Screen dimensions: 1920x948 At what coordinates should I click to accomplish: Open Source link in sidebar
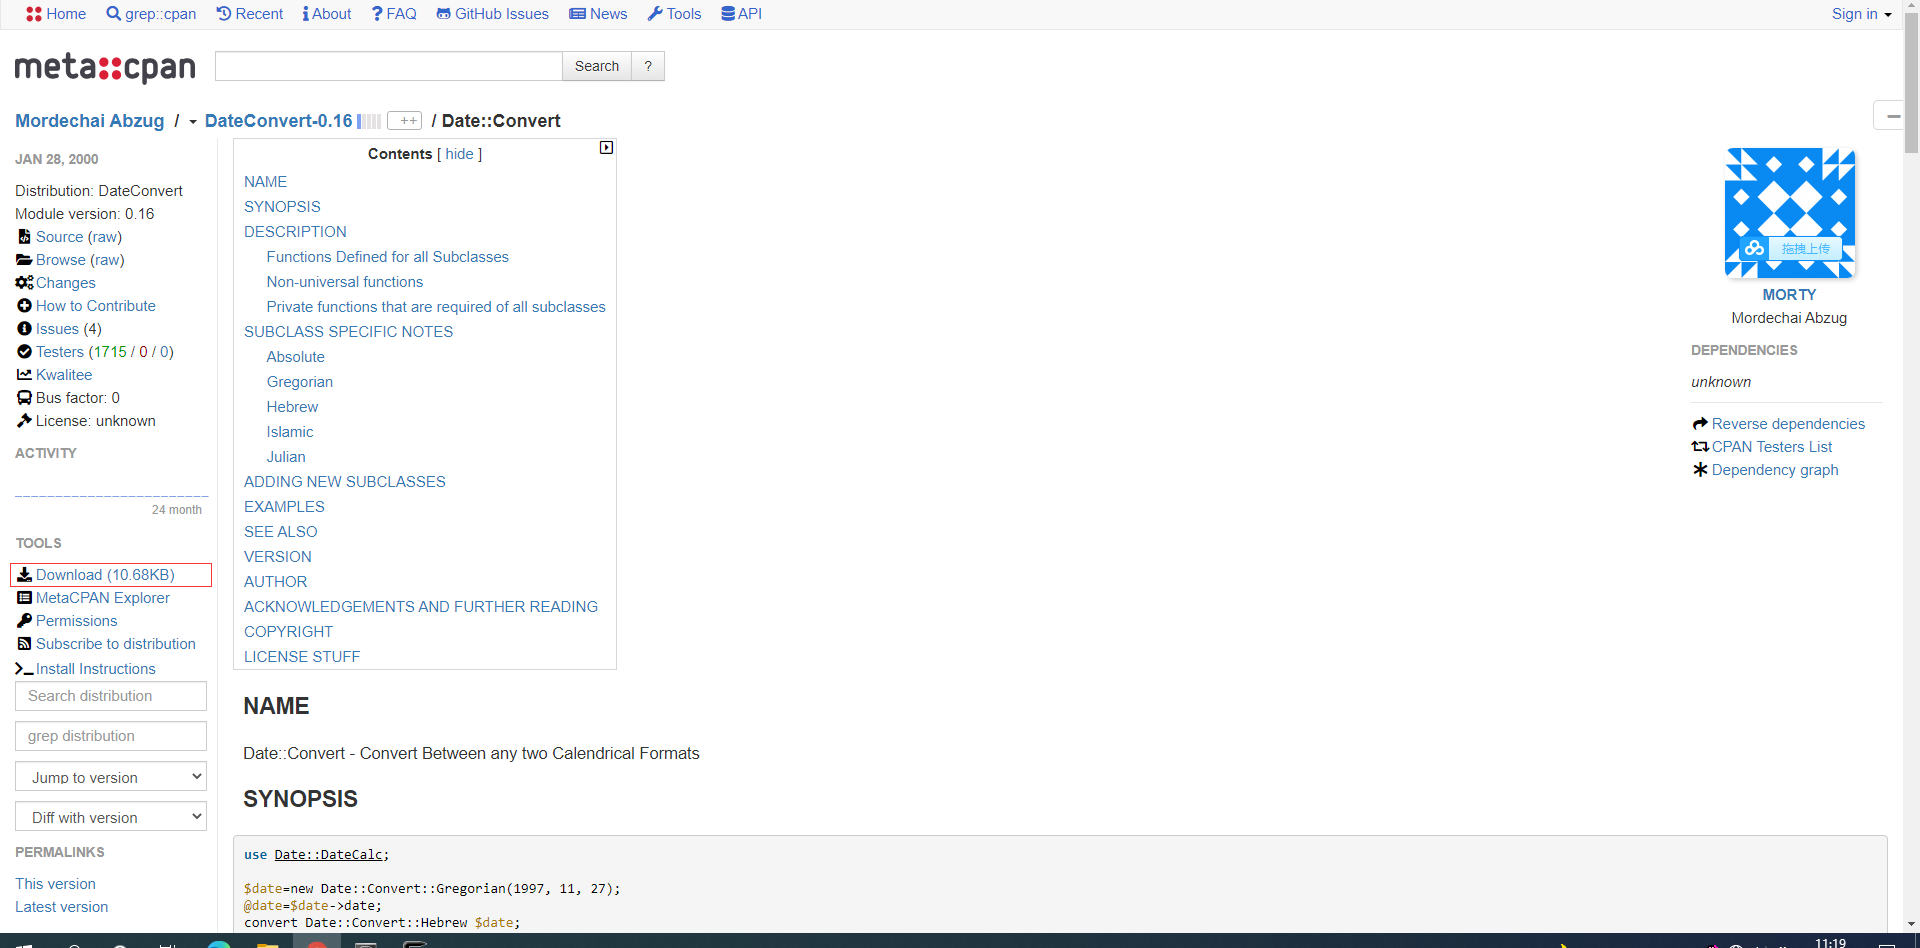click(x=59, y=237)
